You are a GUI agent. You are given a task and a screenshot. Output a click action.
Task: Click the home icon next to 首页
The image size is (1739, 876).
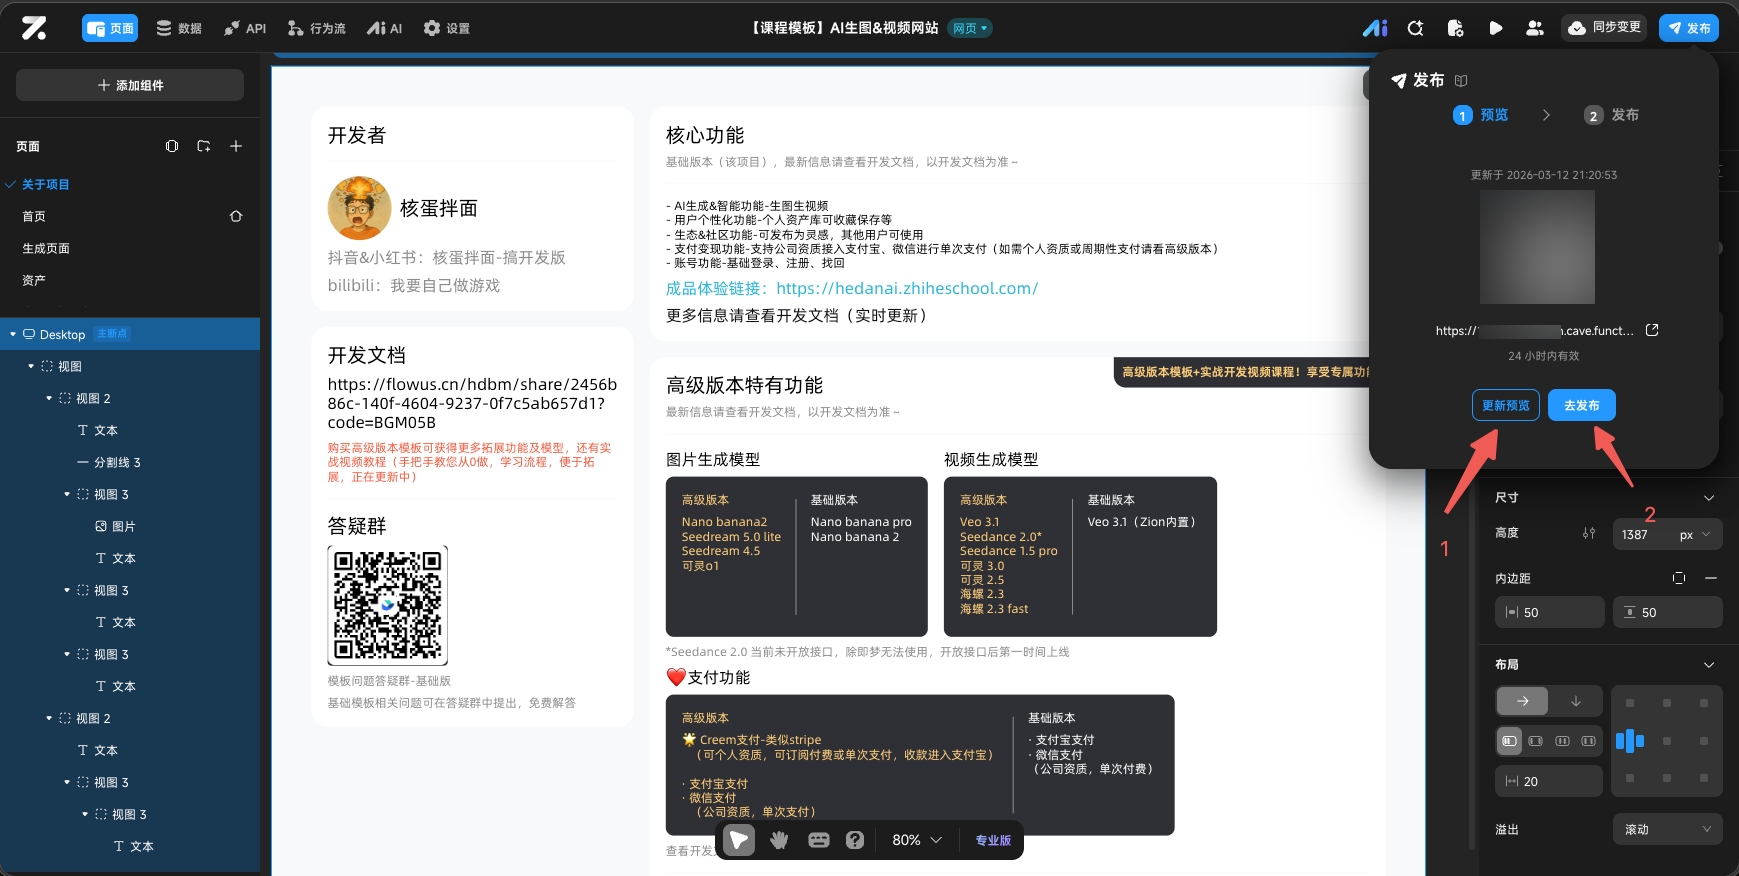click(236, 216)
